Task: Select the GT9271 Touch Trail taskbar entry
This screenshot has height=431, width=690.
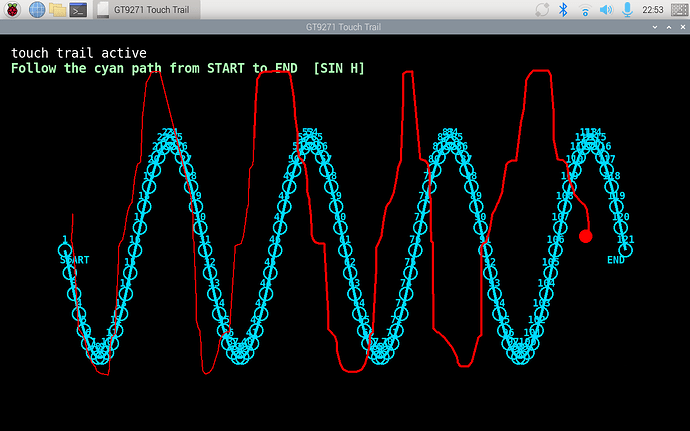Action: point(147,10)
